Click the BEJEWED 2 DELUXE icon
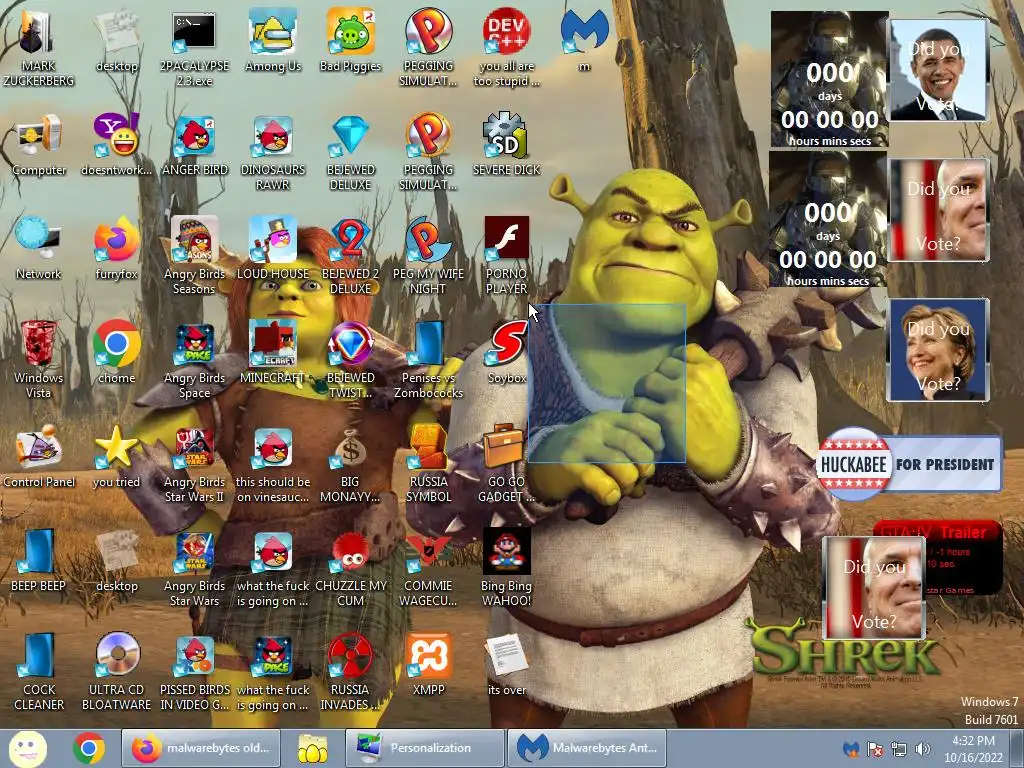This screenshot has height=768, width=1024. pyautogui.click(x=350, y=255)
